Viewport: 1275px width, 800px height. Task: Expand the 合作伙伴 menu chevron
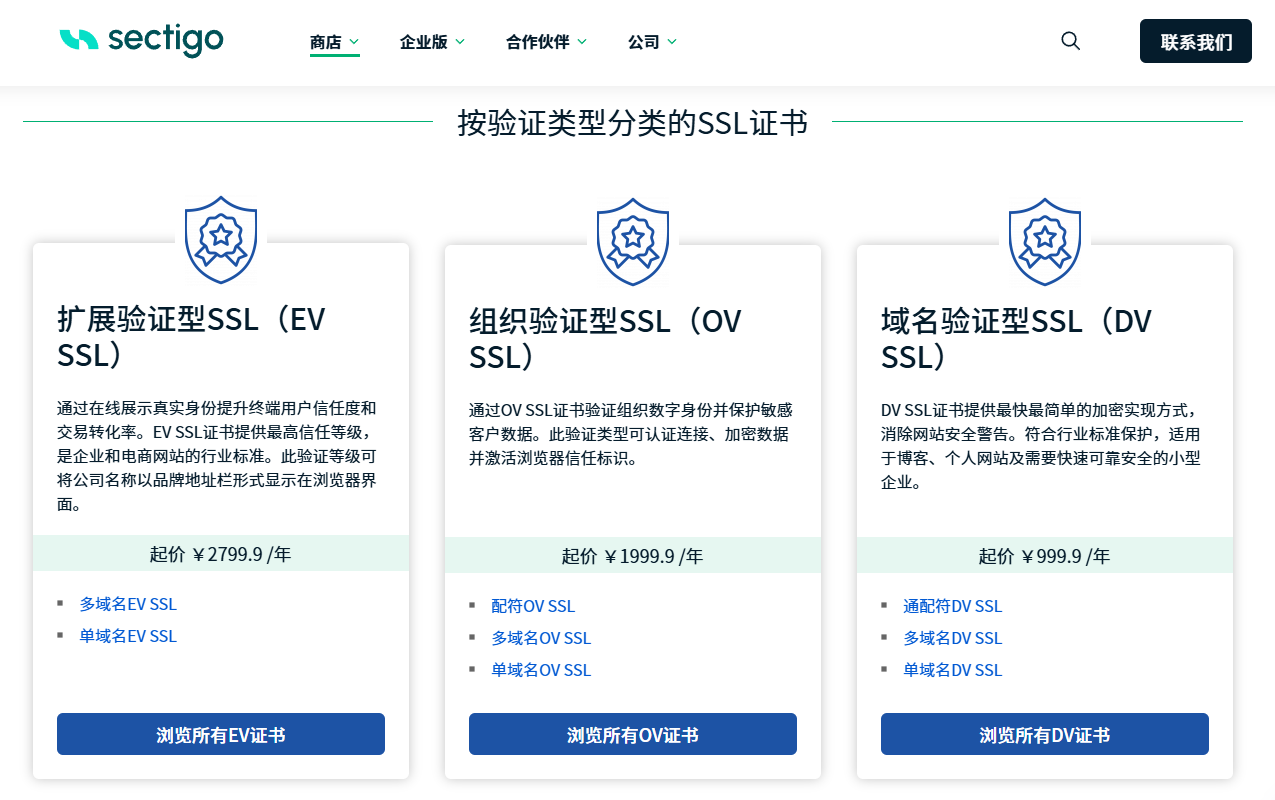tap(582, 42)
